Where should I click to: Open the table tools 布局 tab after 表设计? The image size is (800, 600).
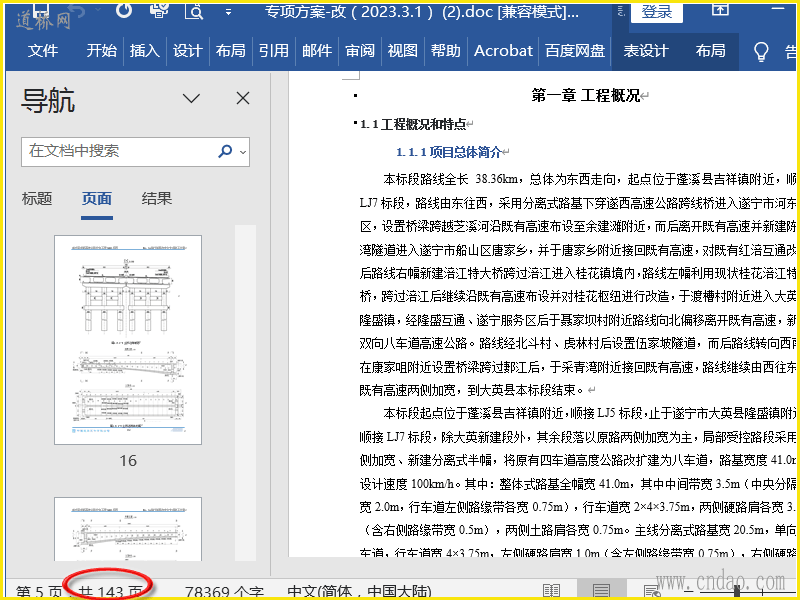[x=710, y=51]
